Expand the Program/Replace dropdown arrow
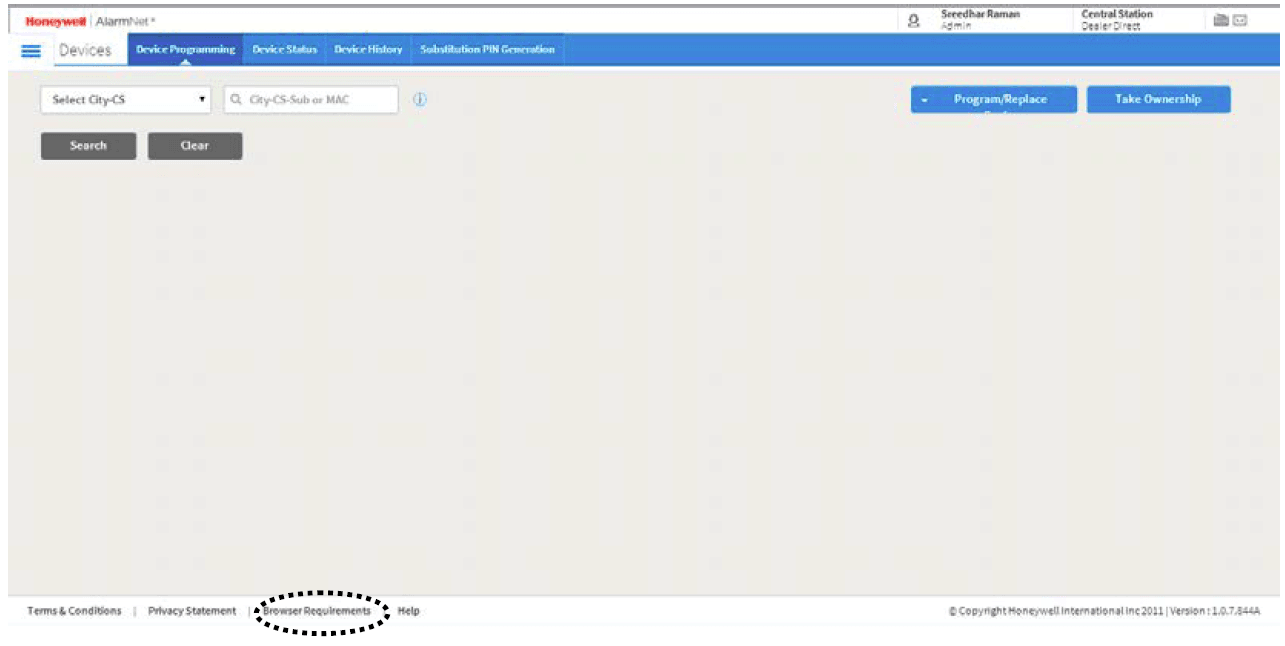This screenshot has height=646, width=1285. point(925,100)
